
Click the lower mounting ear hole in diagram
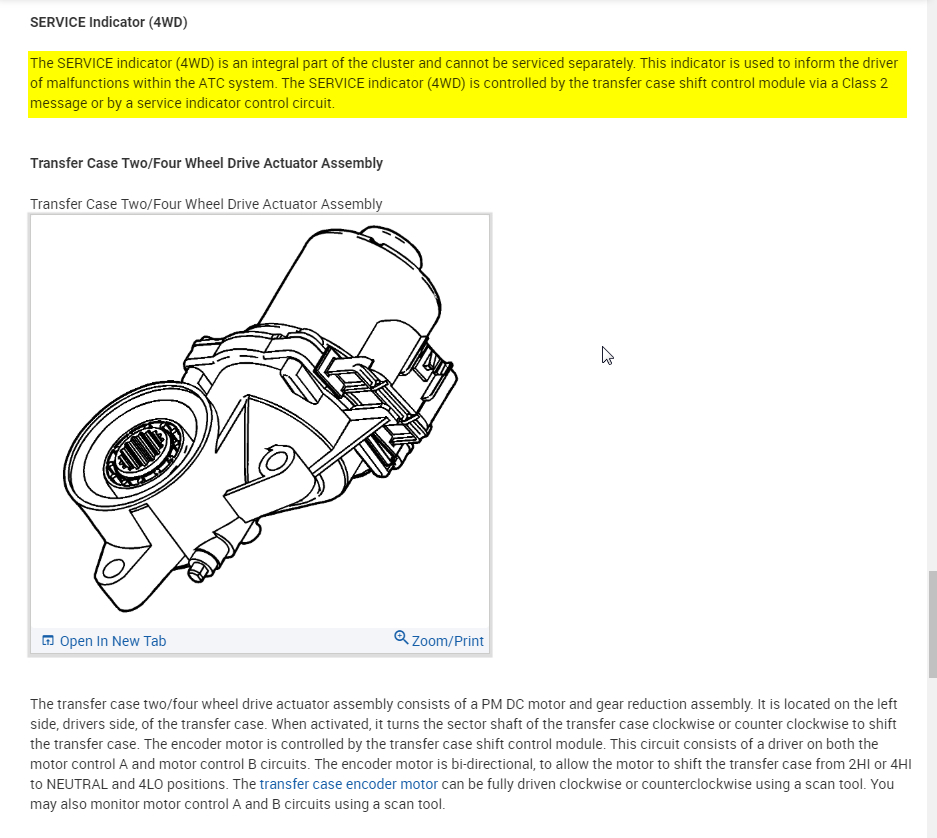[112, 568]
